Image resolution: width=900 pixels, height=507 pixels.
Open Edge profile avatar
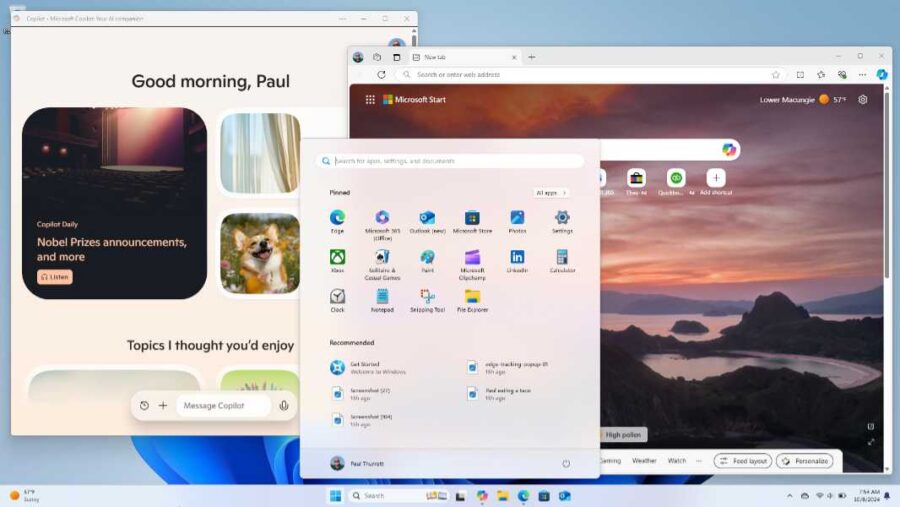pos(358,57)
